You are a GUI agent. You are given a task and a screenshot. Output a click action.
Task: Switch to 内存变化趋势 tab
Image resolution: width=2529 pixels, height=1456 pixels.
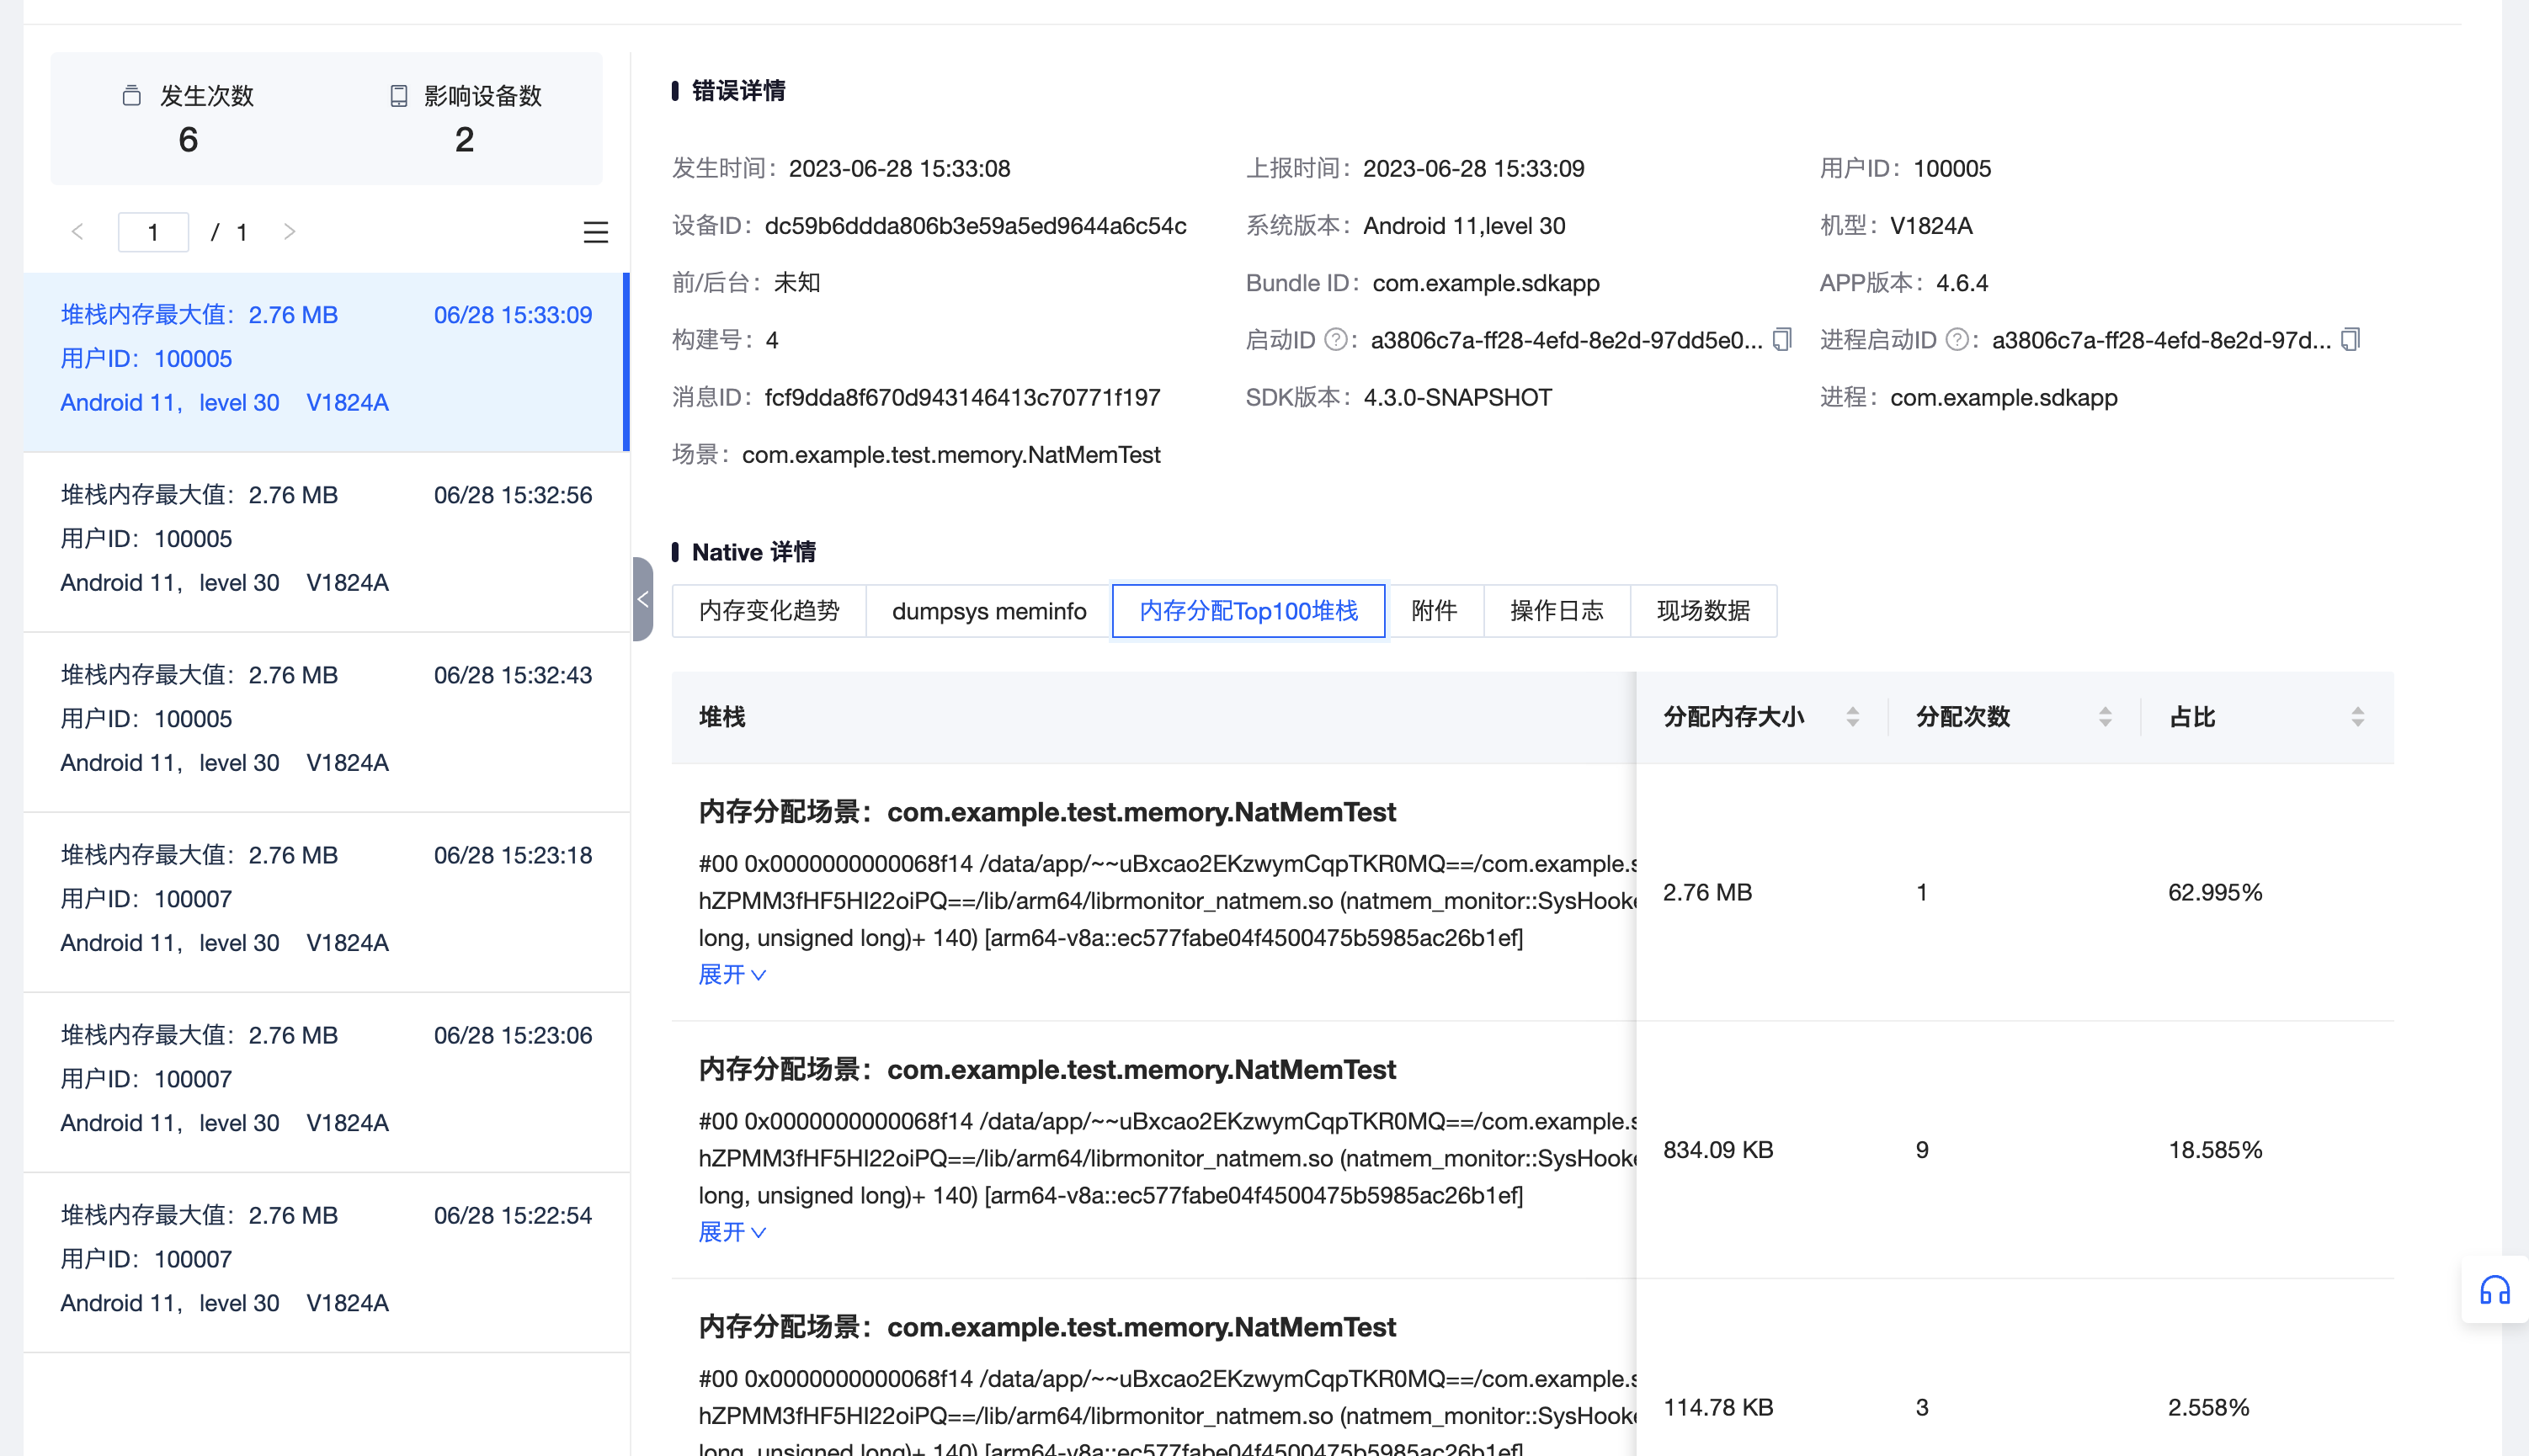click(x=769, y=611)
